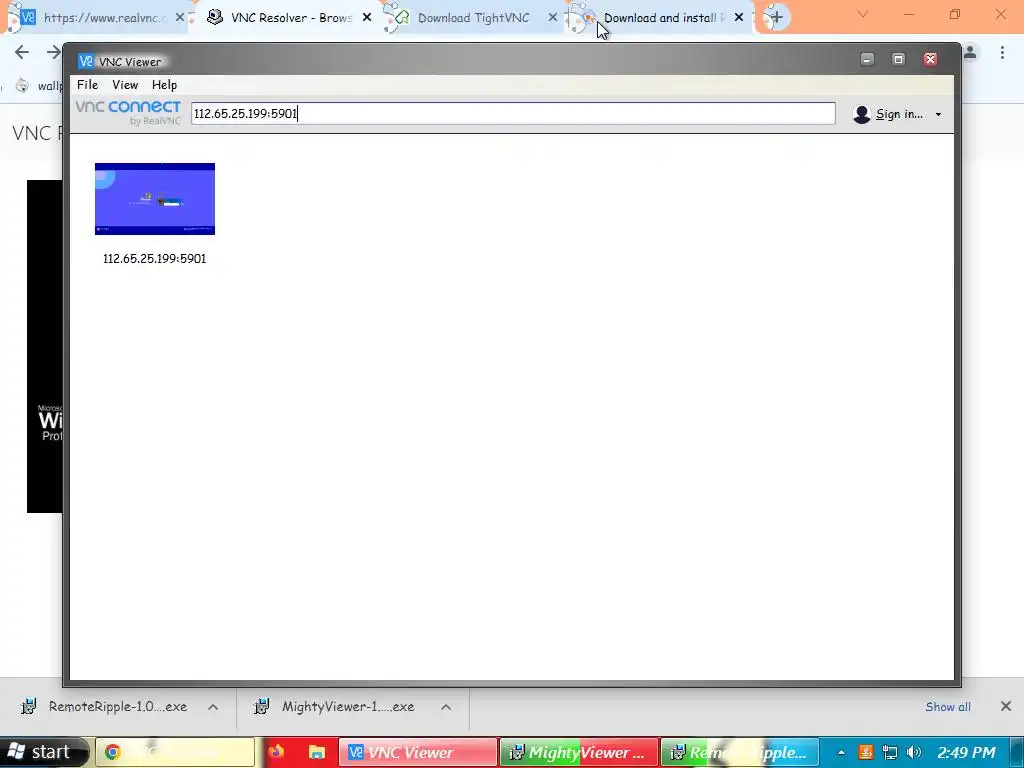Expand MightyViewer download options chevron
1024x768 pixels.
pos(446,707)
